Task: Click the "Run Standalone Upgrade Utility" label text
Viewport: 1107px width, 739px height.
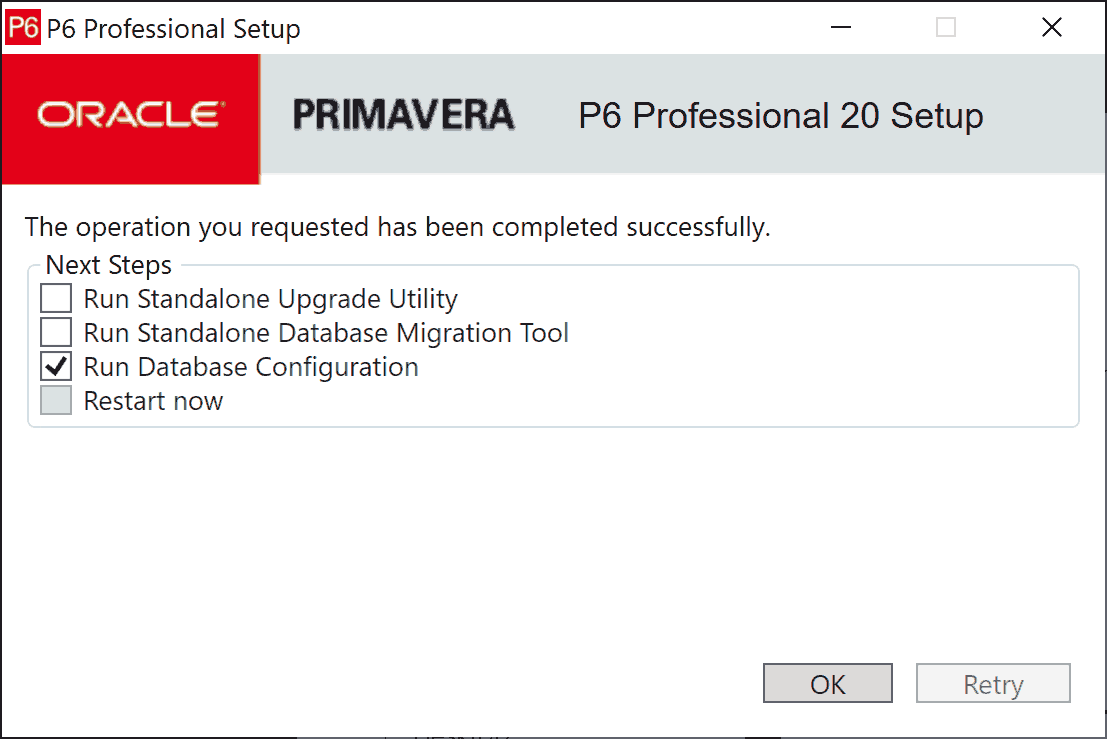Action: [x=270, y=299]
